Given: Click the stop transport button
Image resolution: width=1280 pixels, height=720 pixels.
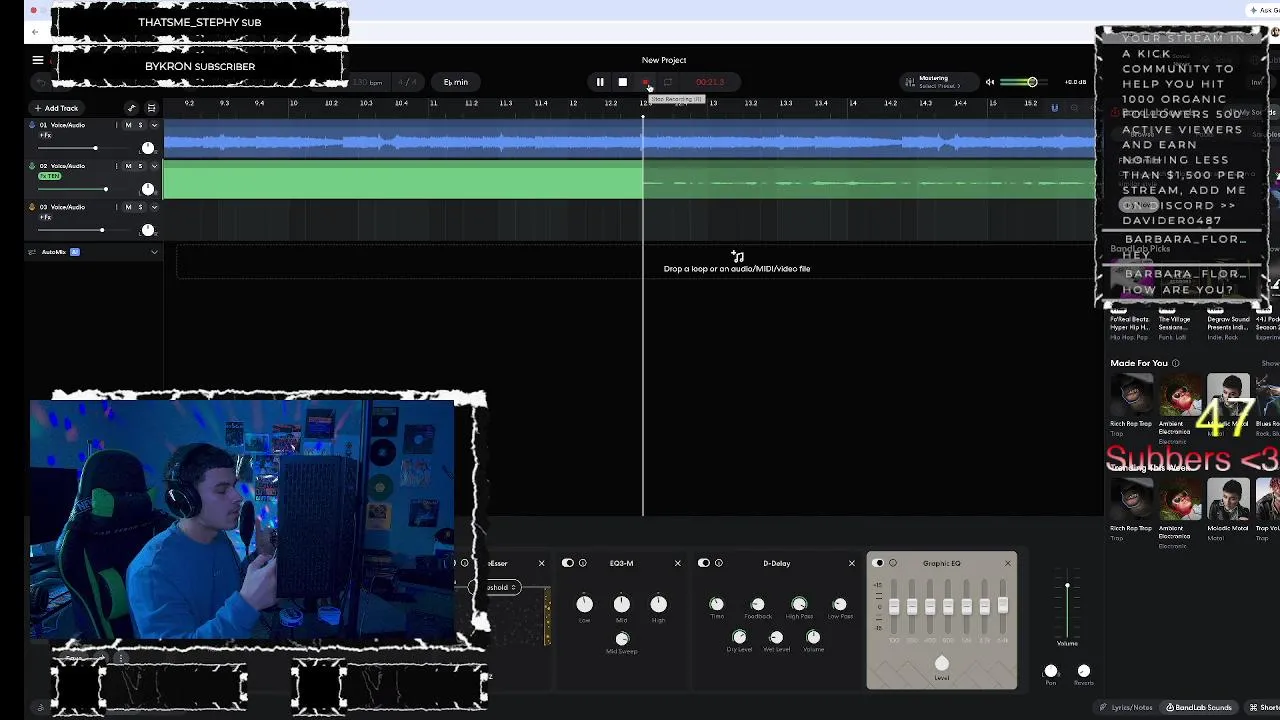Looking at the screenshot, I should (x=622, y=82).
